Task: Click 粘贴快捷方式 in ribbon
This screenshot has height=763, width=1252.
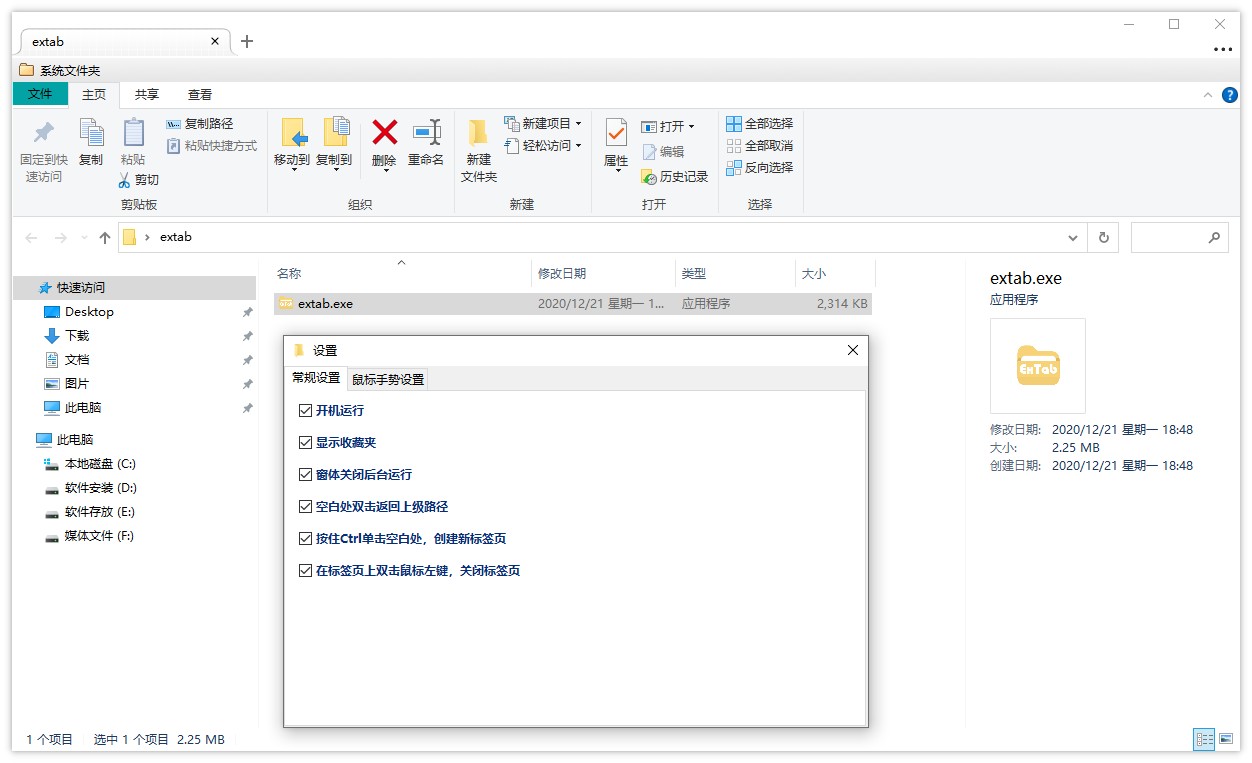Action: (211, 146)
